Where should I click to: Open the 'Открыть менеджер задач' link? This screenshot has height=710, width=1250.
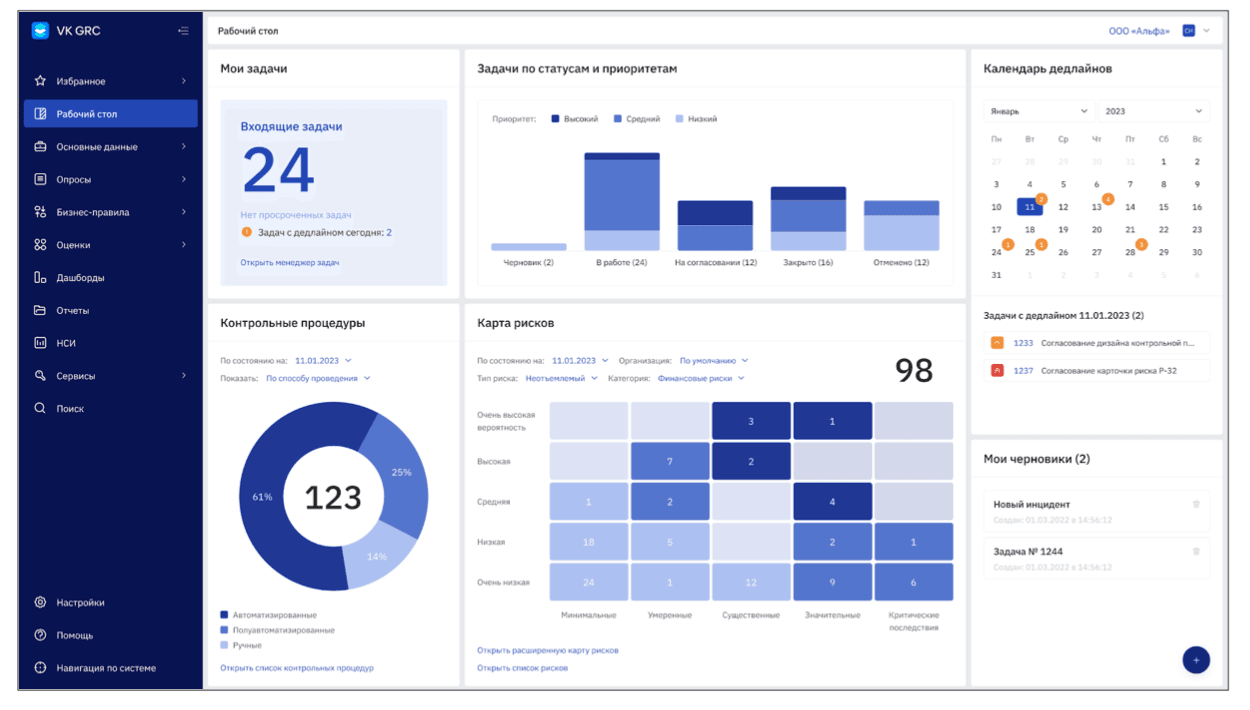(x=289, y=263)
